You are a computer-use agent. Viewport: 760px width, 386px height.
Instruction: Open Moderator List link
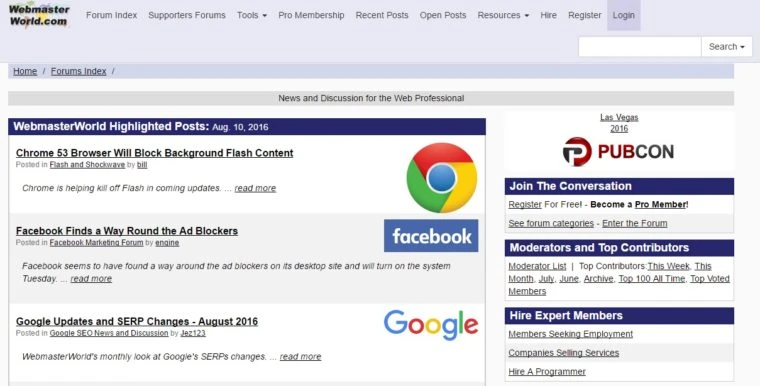point(537,266)
